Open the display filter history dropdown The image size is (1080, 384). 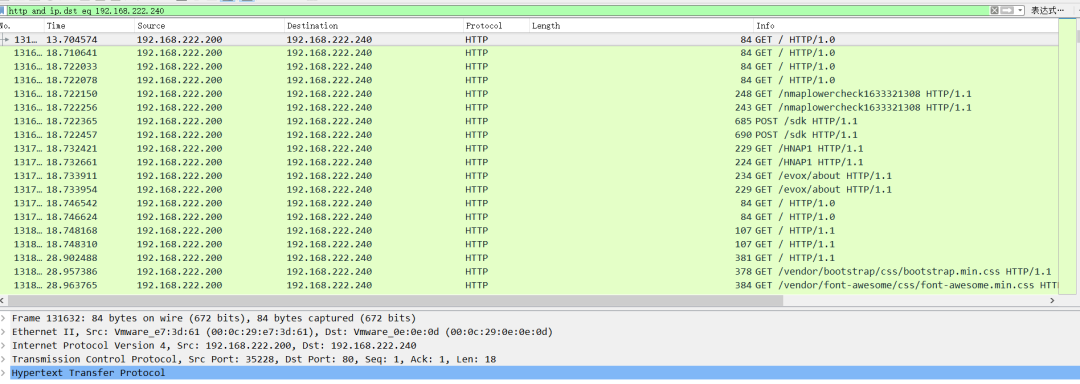tap(1020, 10)
